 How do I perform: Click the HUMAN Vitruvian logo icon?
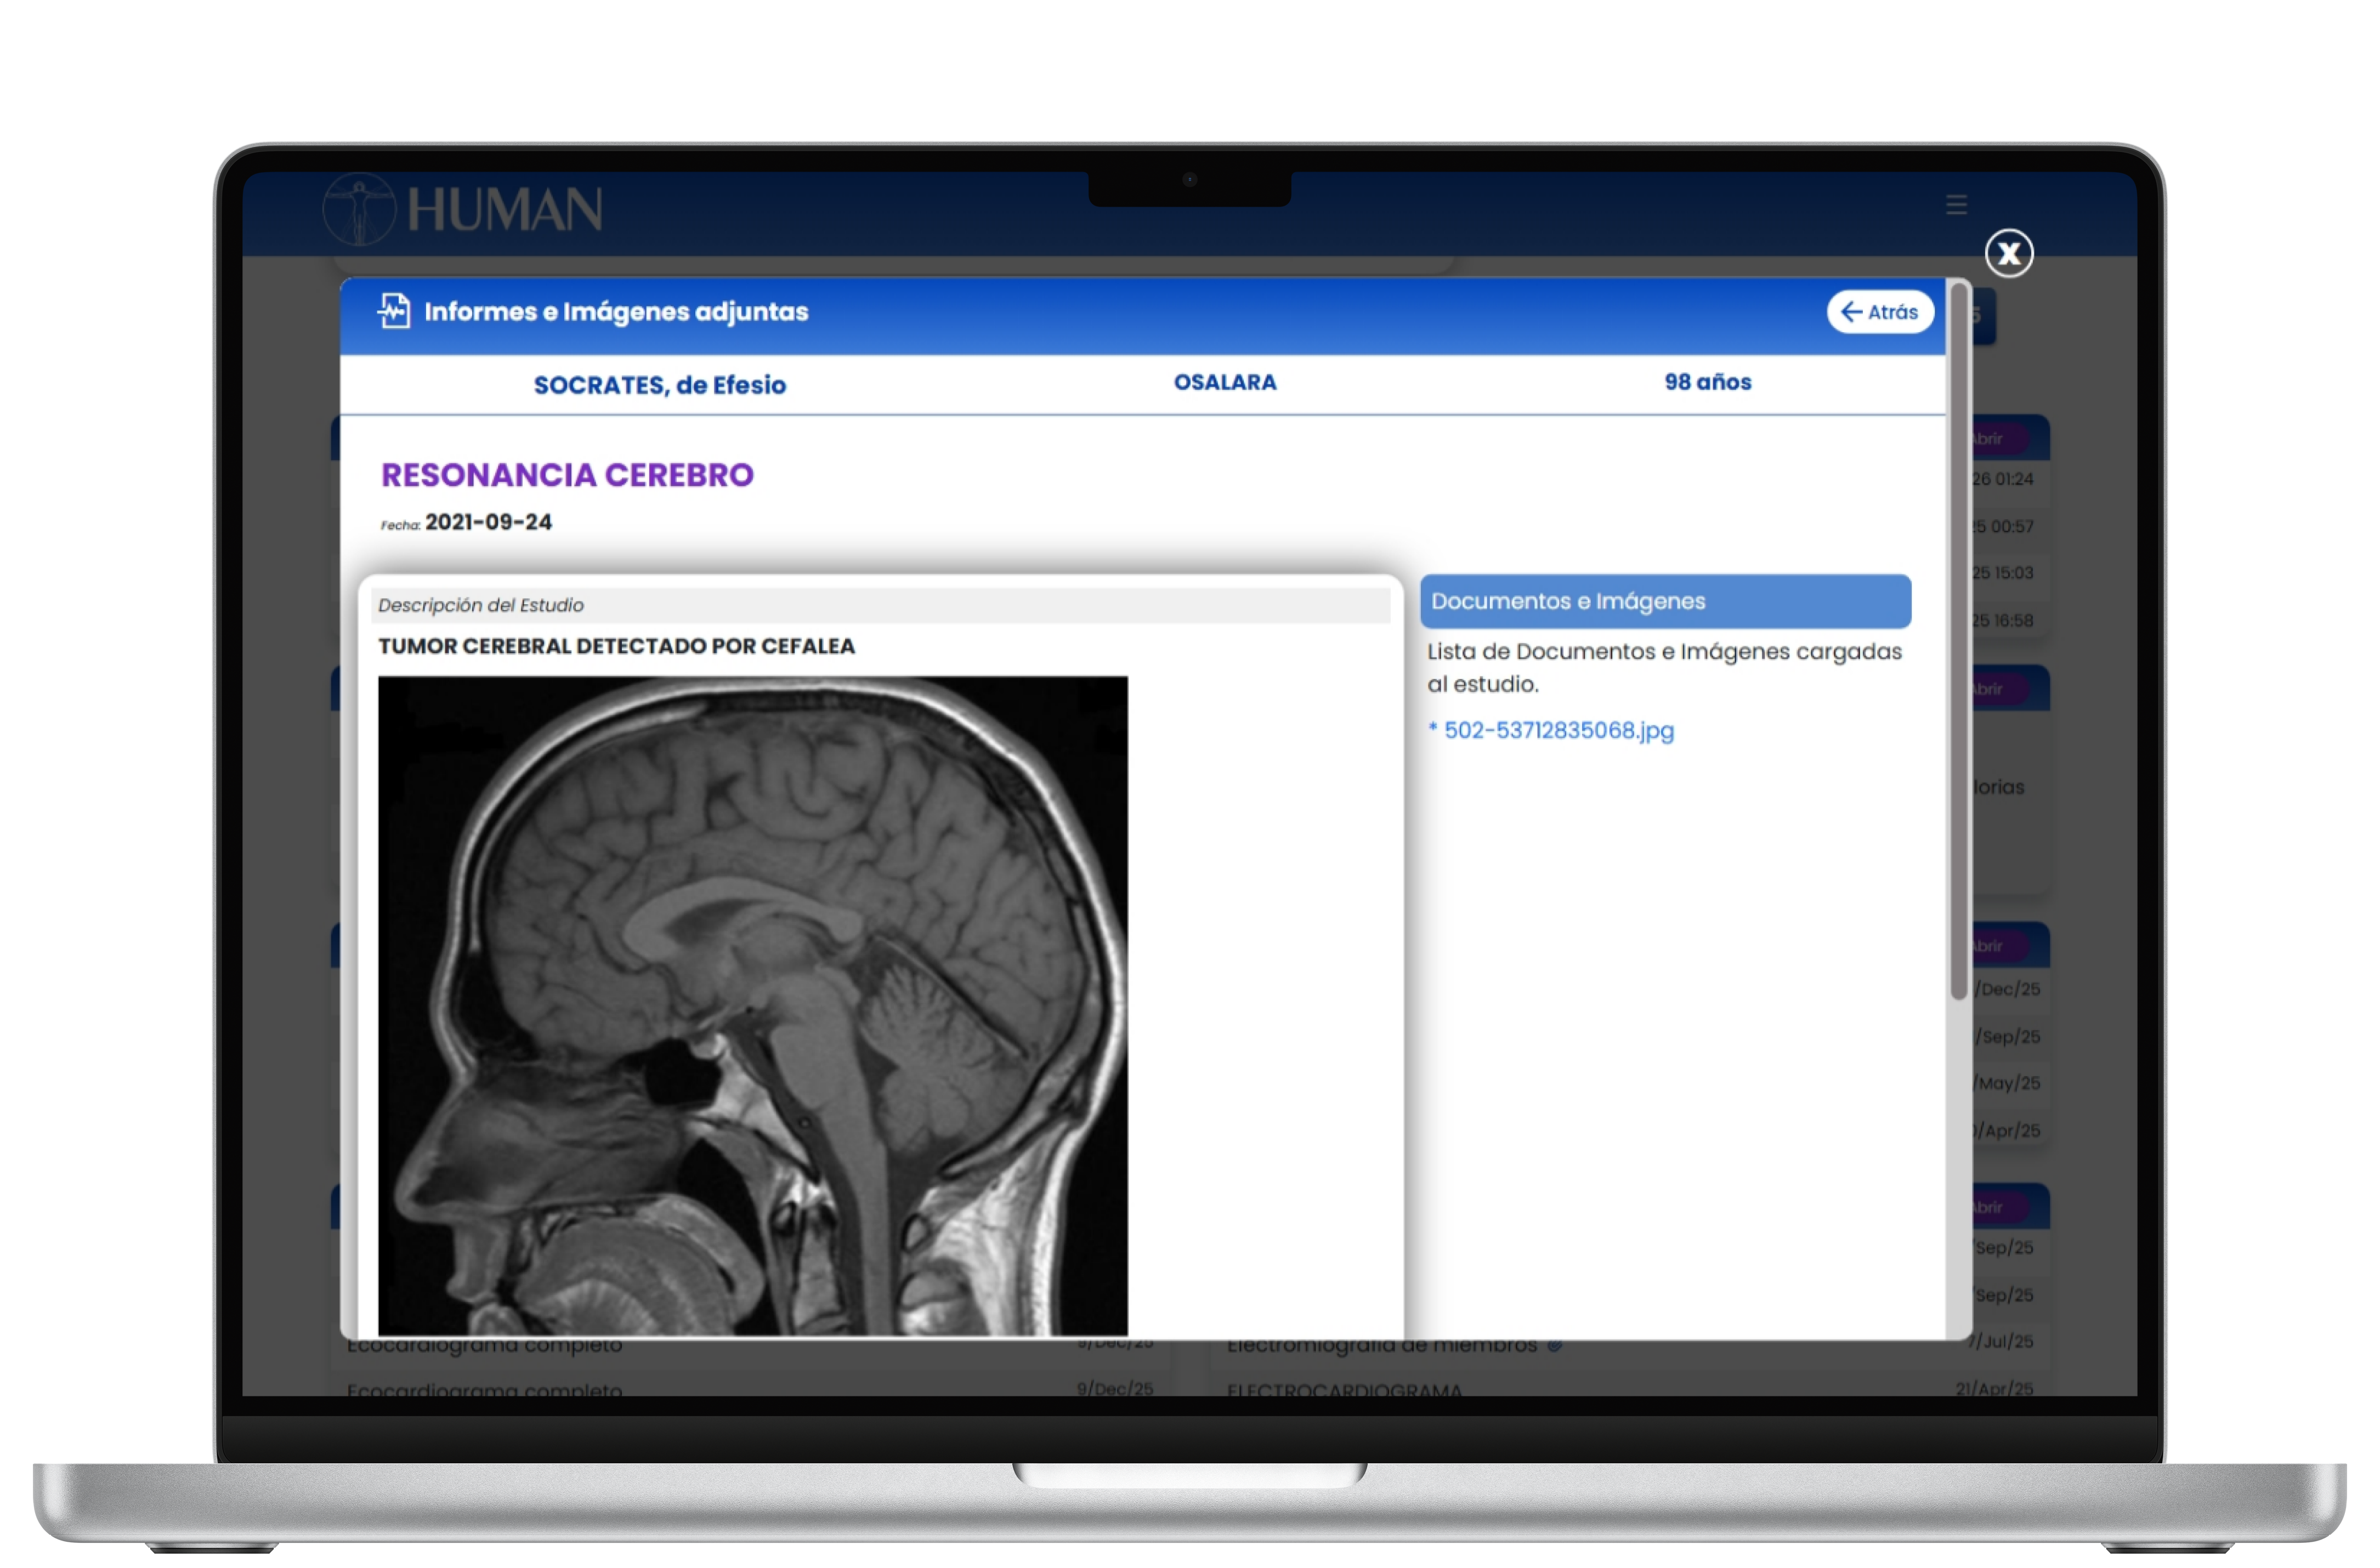pos(359,209)
